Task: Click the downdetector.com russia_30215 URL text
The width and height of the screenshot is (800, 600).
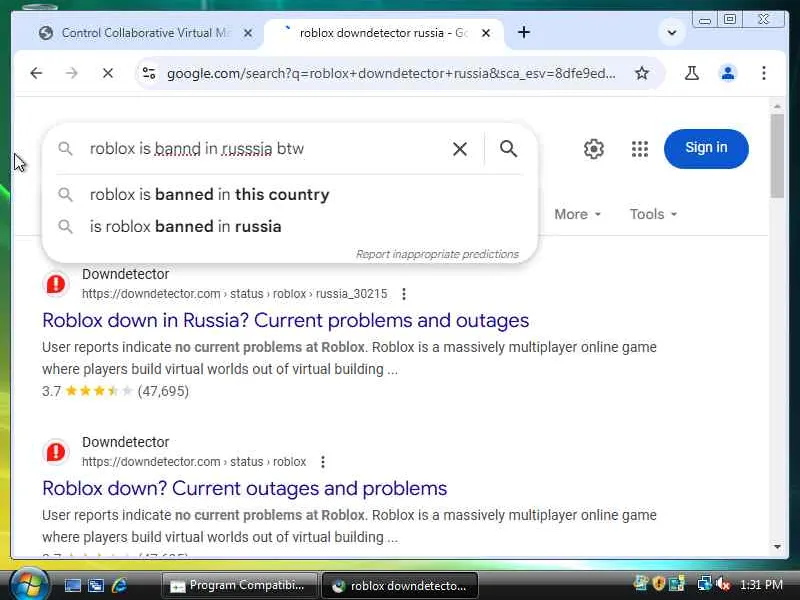Action: [234, 294]
